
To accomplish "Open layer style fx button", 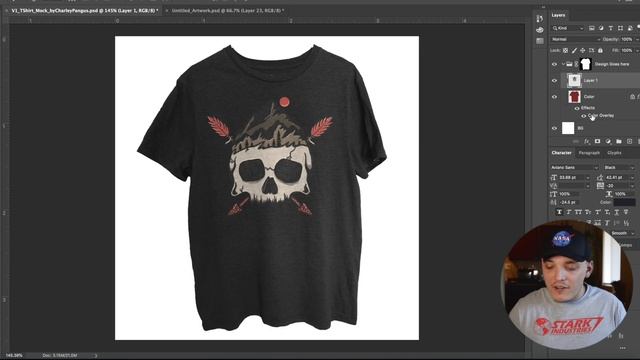I will 587,141.
